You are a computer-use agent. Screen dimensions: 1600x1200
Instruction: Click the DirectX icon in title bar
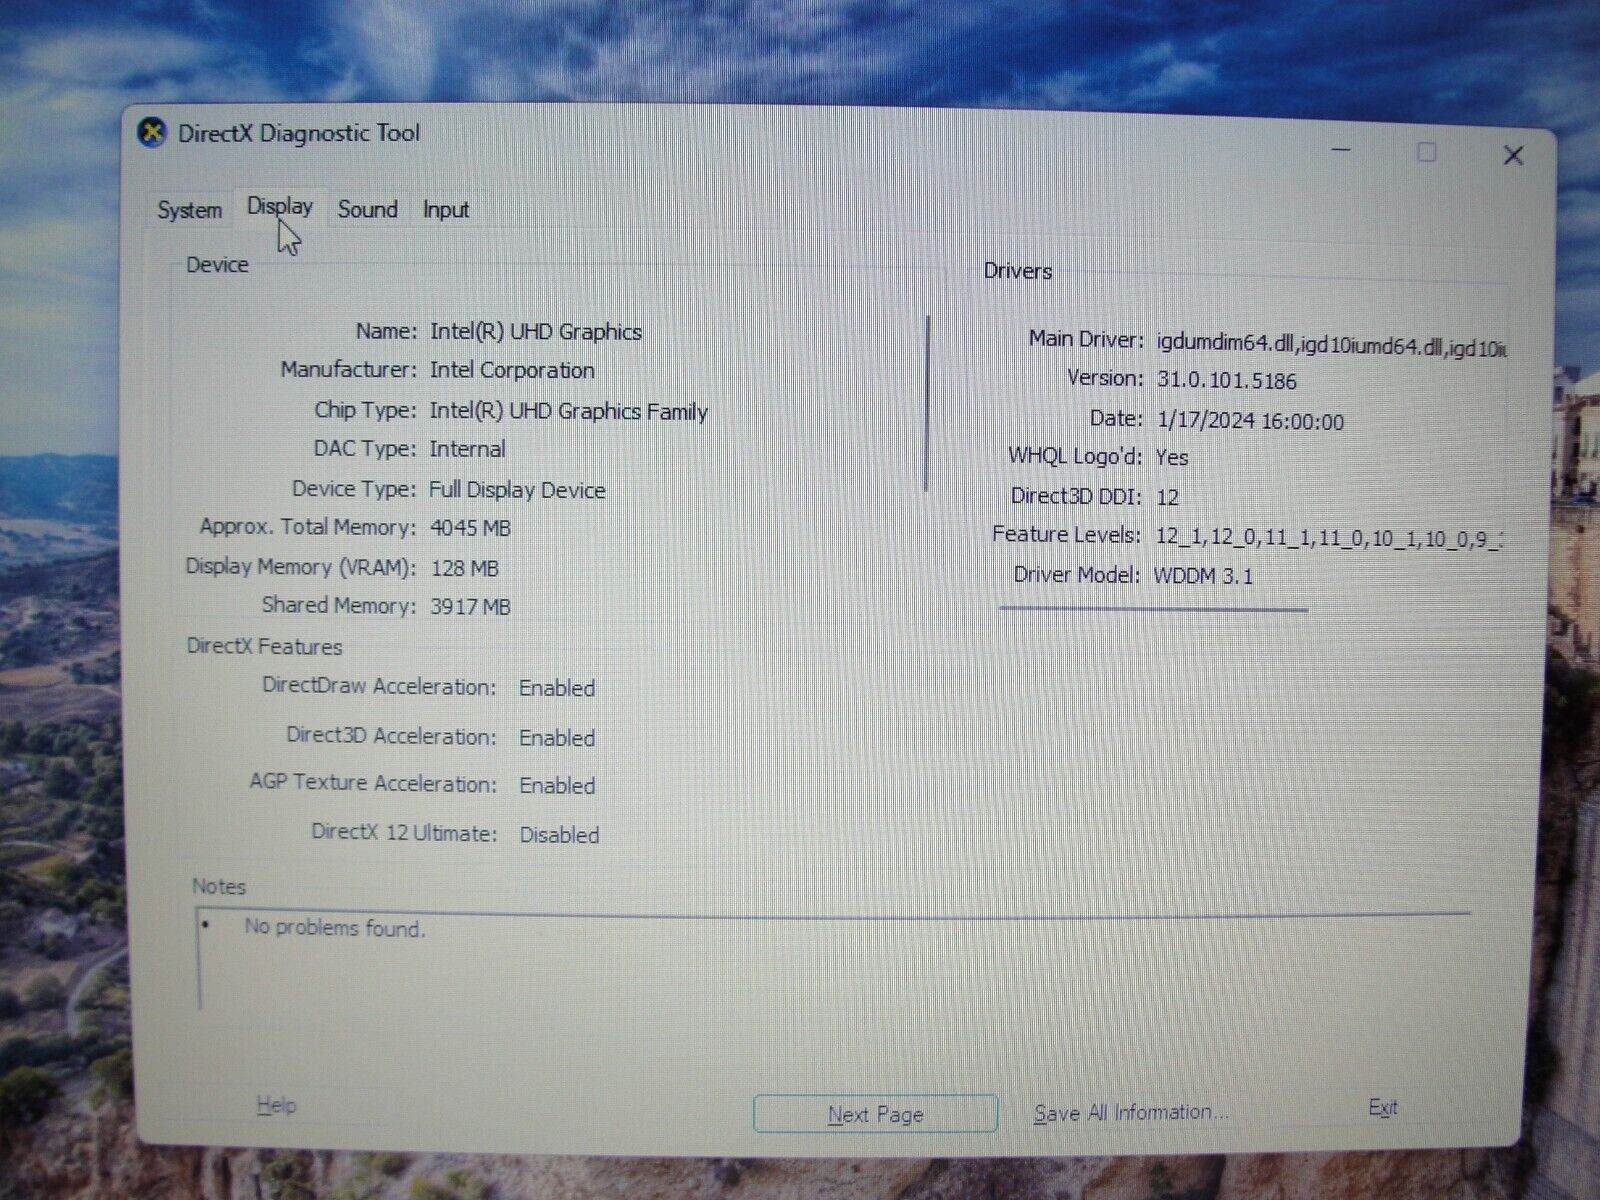tap(152, 132)
